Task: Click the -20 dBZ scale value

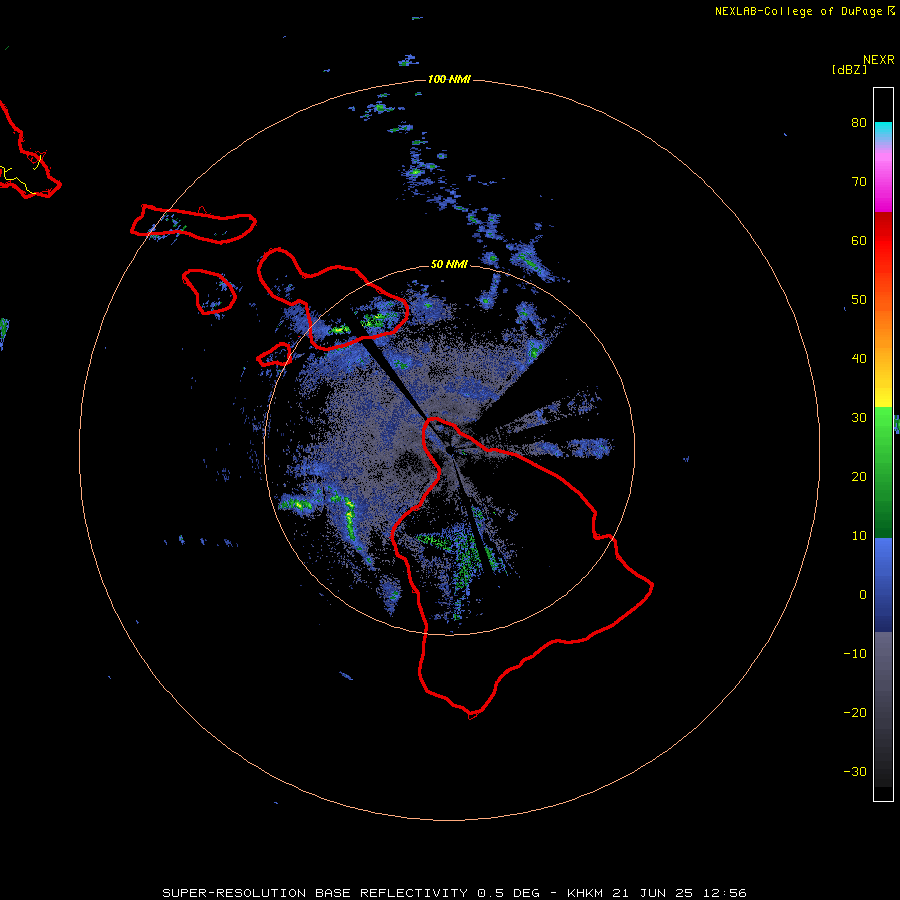Action: click(855, 713)
